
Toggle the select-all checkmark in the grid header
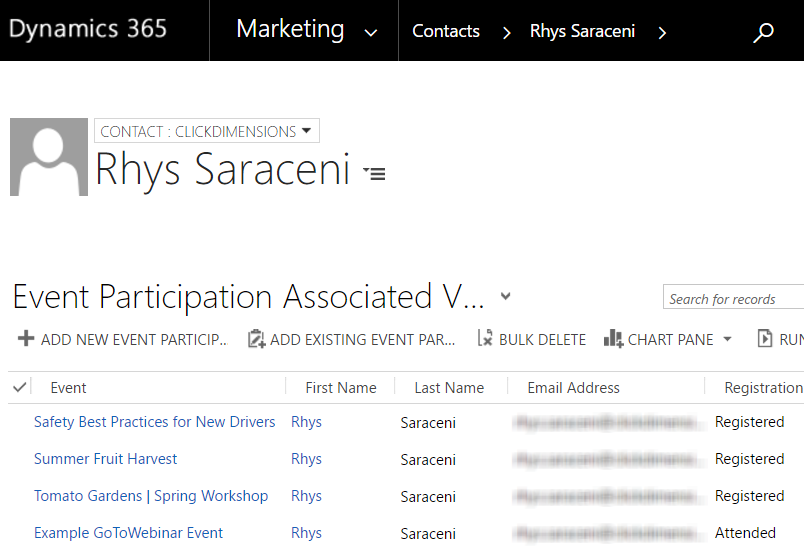19,387
